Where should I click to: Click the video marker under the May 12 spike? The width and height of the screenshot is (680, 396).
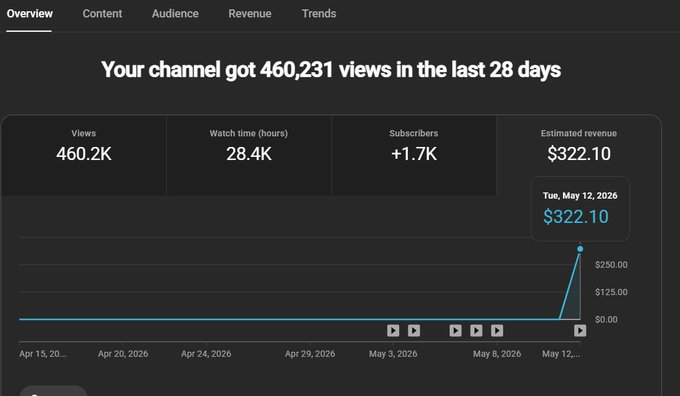[580, 331]
